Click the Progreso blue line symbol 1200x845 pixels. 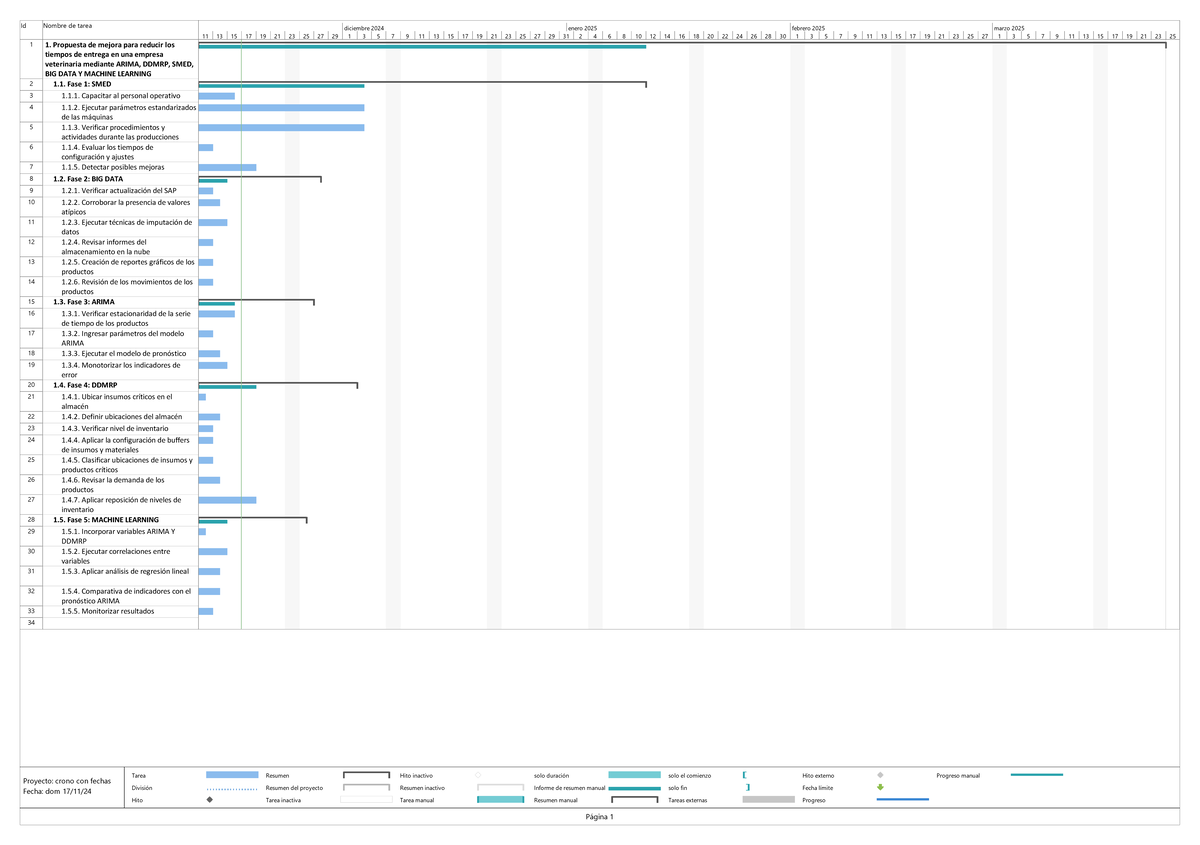[x=903, y=800]
